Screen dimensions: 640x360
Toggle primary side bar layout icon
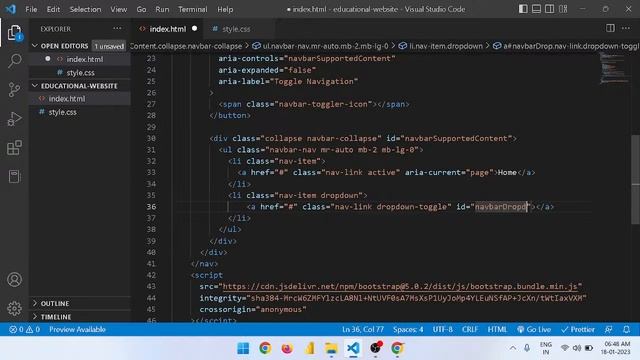click(x=523, y=9)
